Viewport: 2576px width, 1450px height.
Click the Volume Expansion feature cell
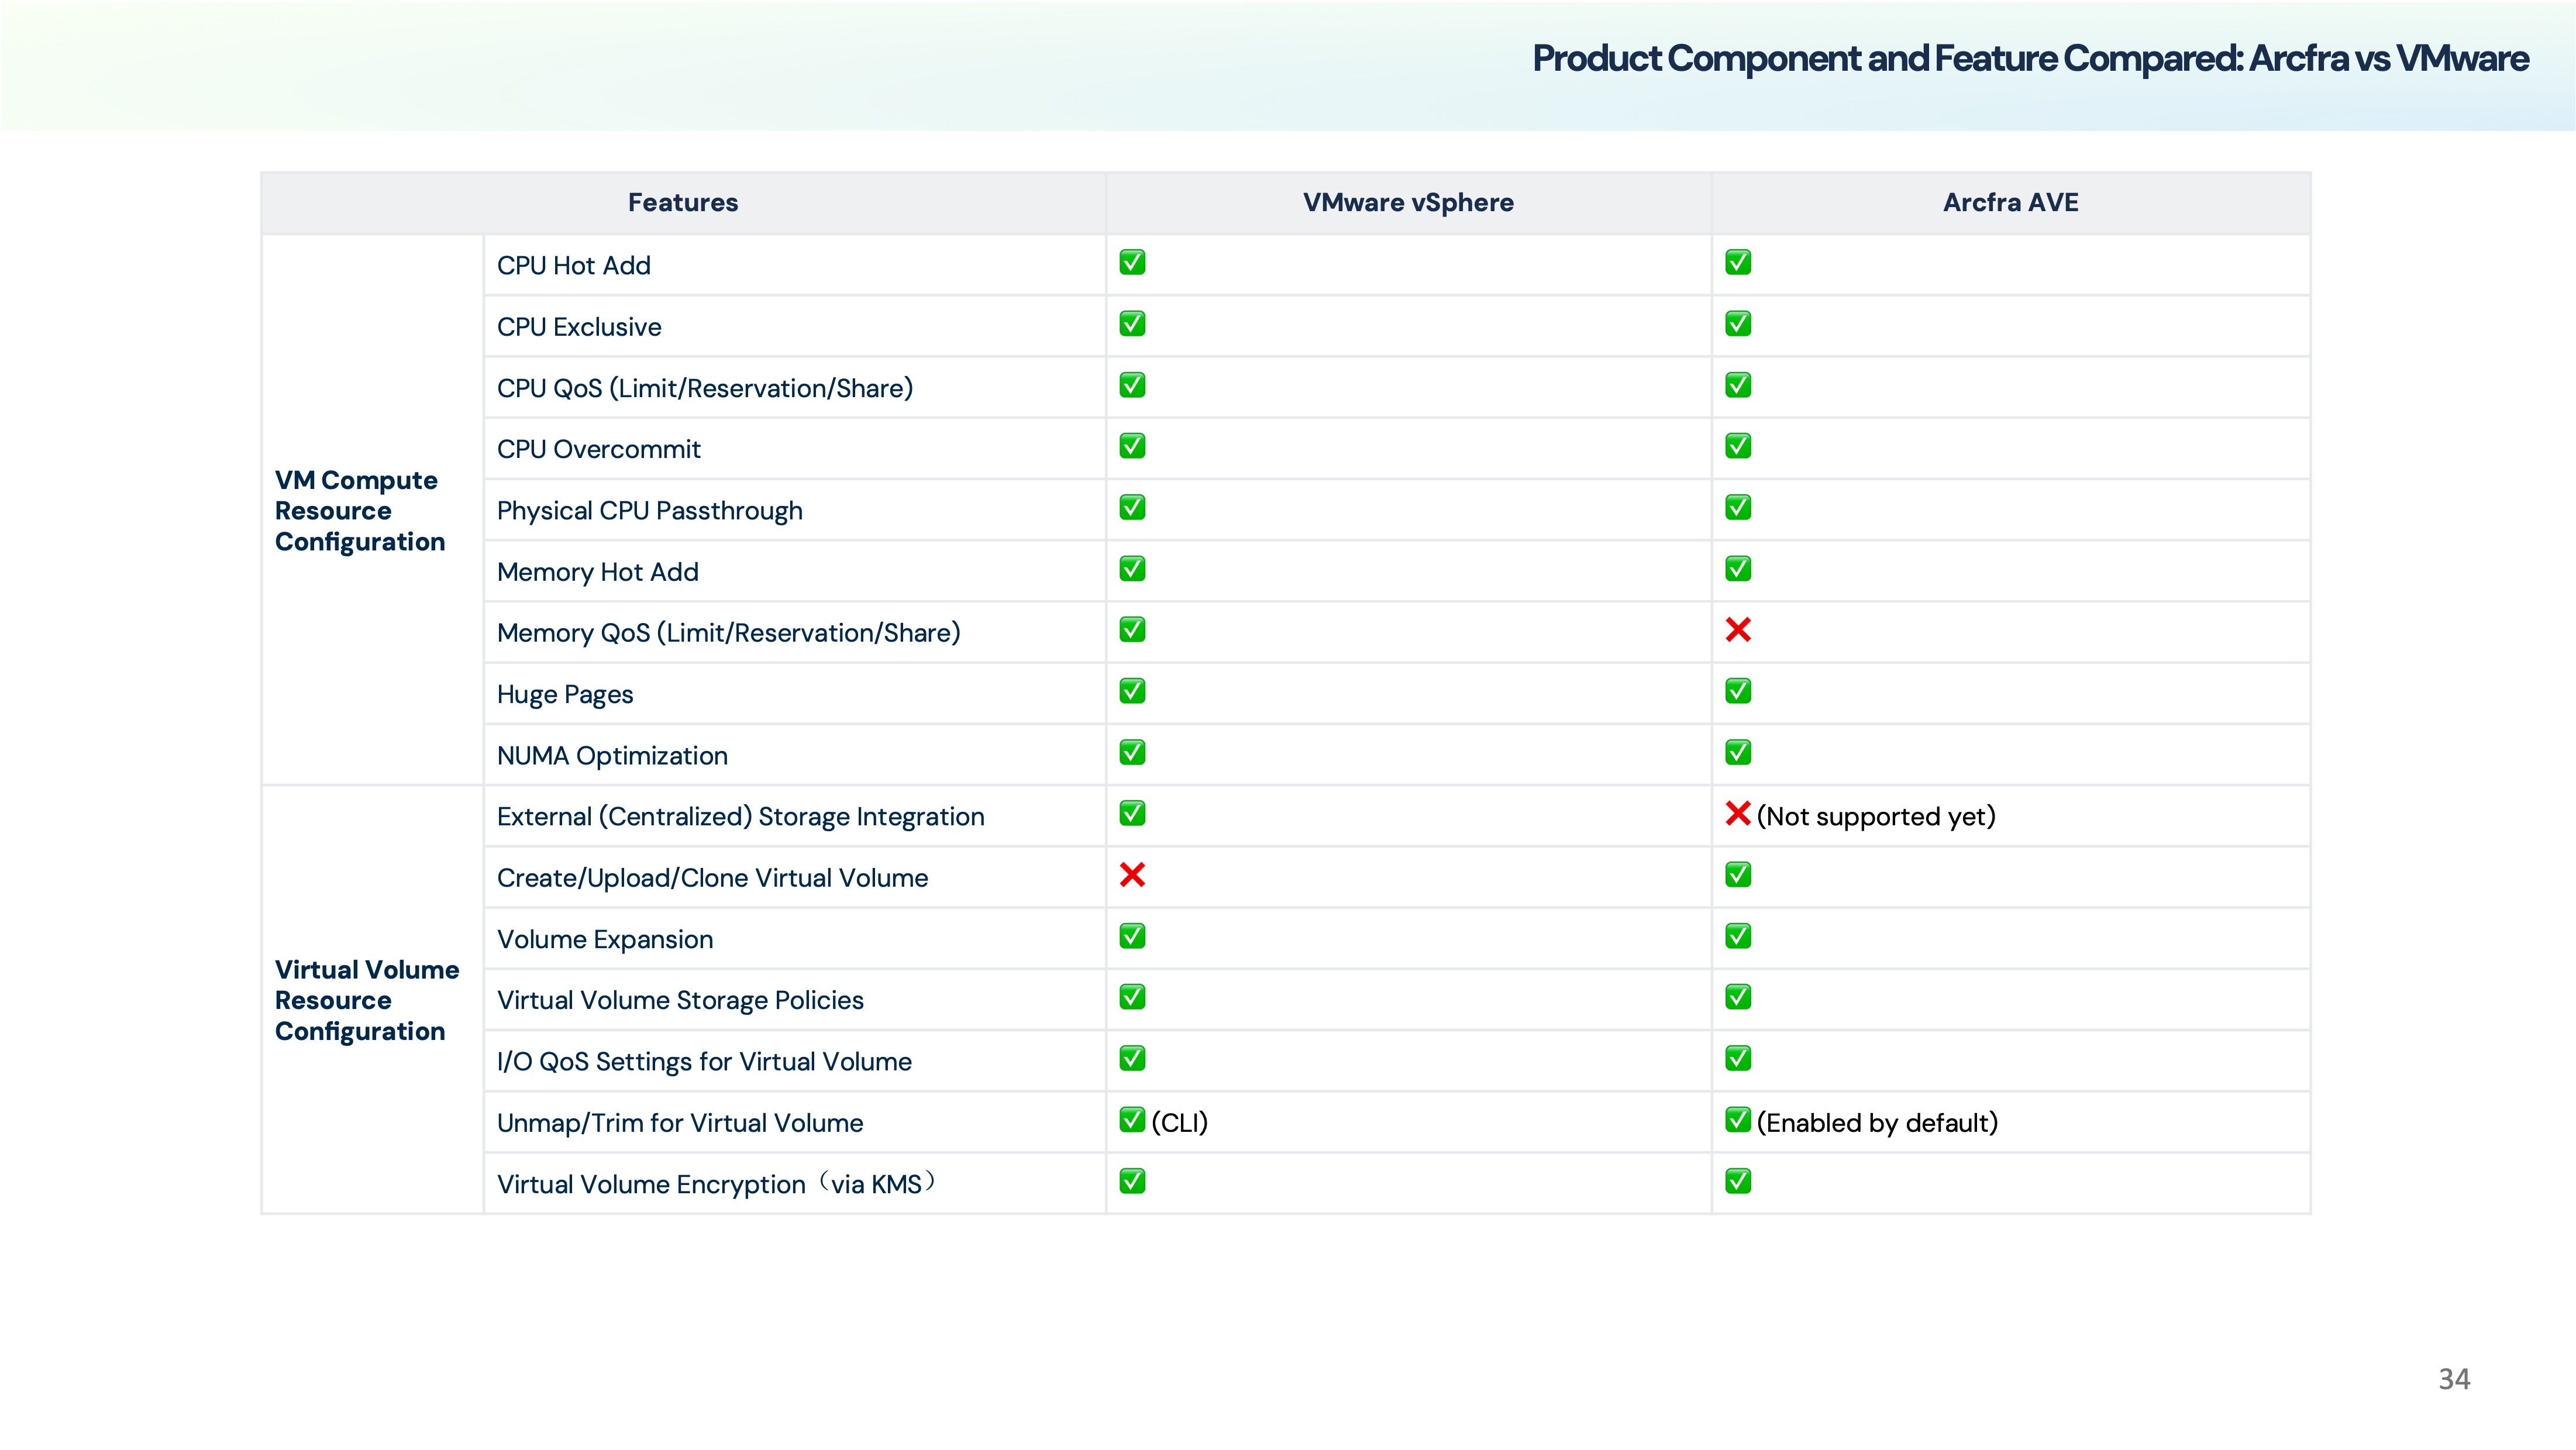[x=794, y=939]
